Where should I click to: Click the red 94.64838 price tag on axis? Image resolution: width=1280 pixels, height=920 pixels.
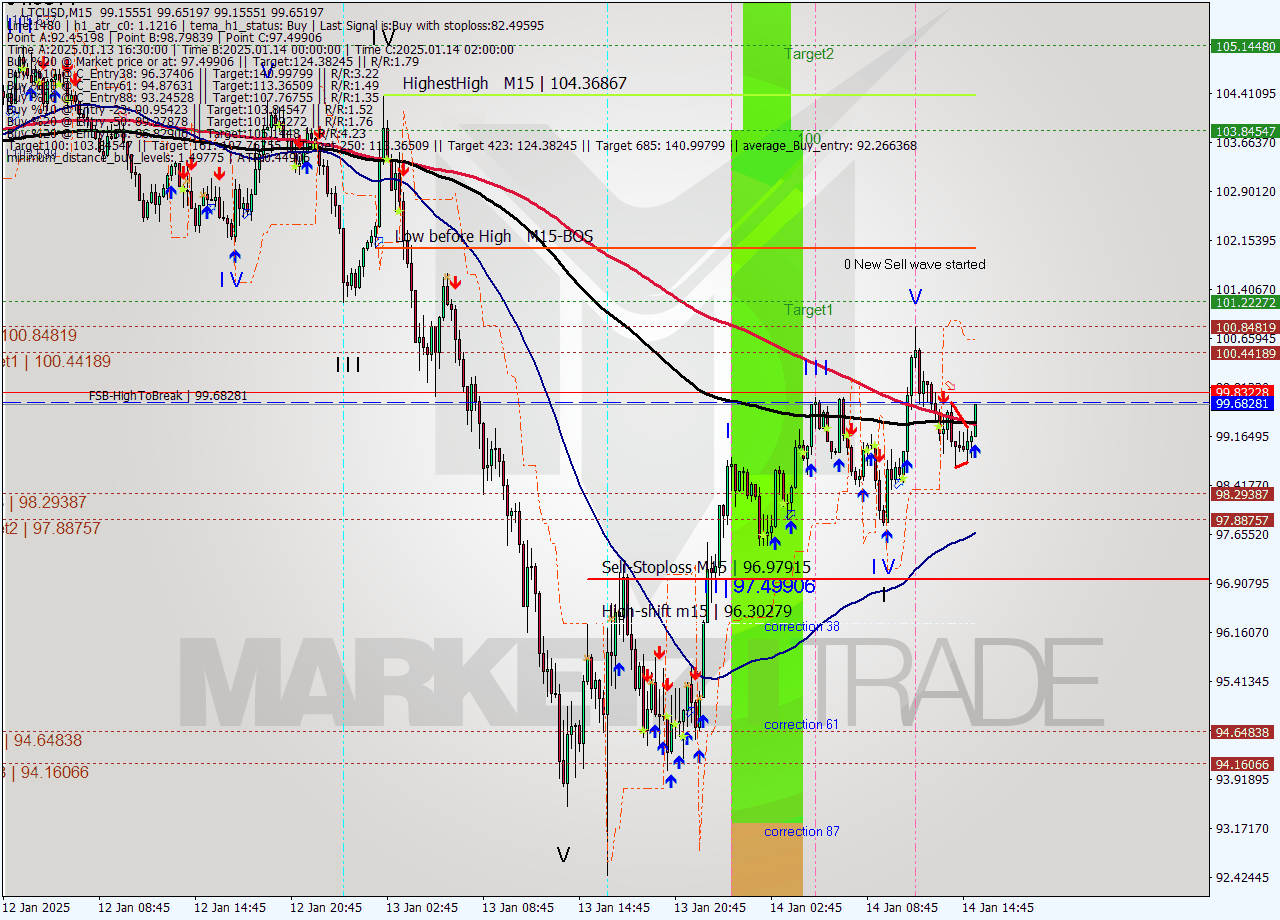click(1245, 732)
